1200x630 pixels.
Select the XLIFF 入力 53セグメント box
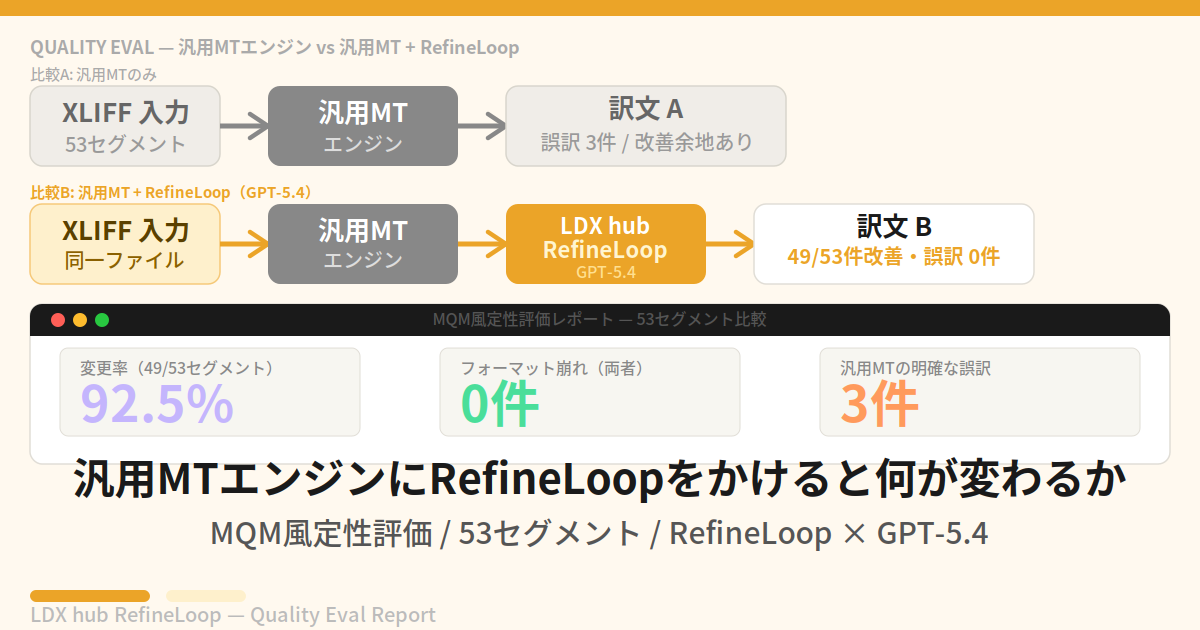point(125,126)
